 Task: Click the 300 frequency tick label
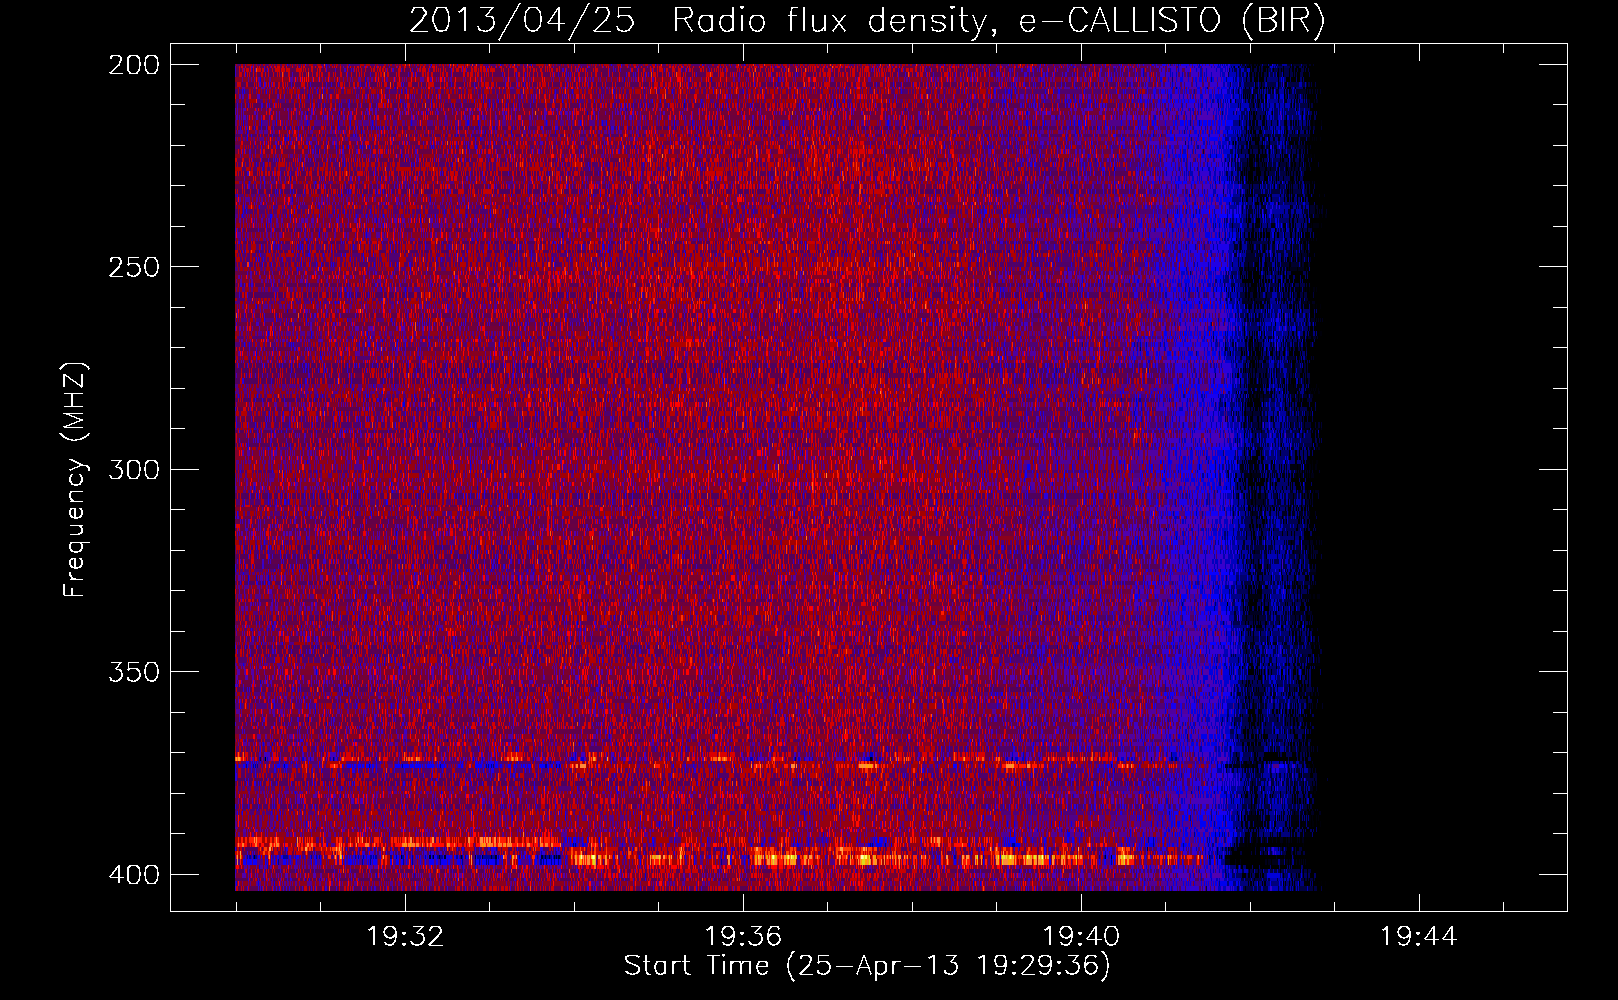point(134,469)
